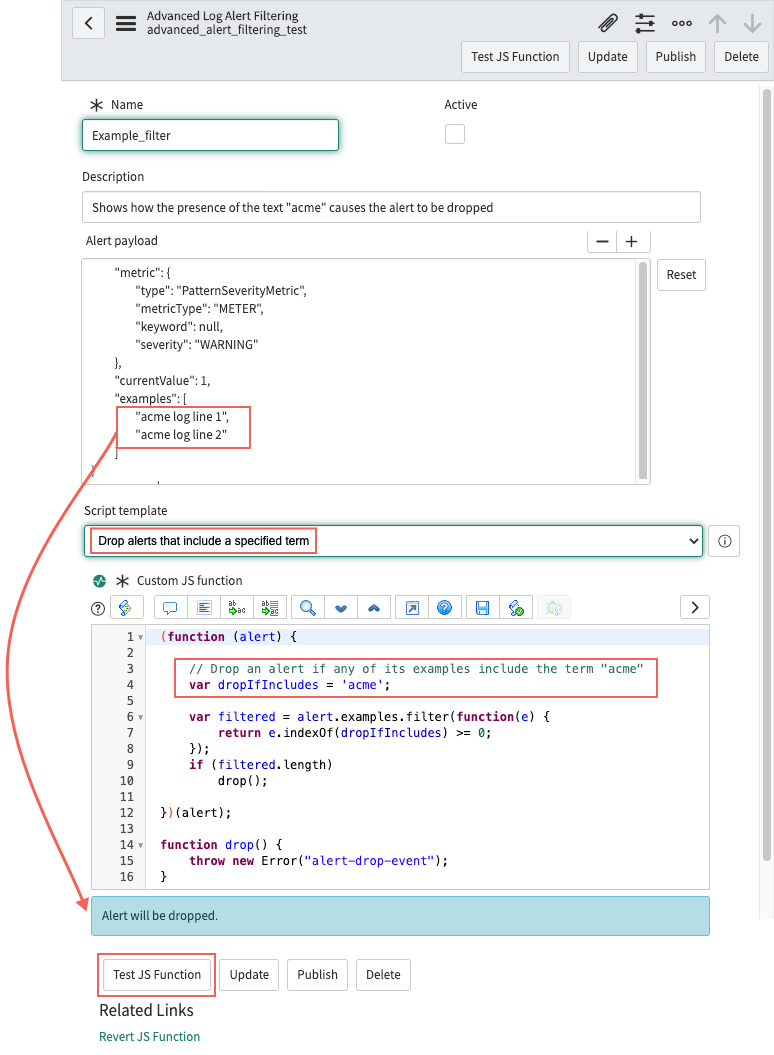Click the top Publish button

(676, 57)
